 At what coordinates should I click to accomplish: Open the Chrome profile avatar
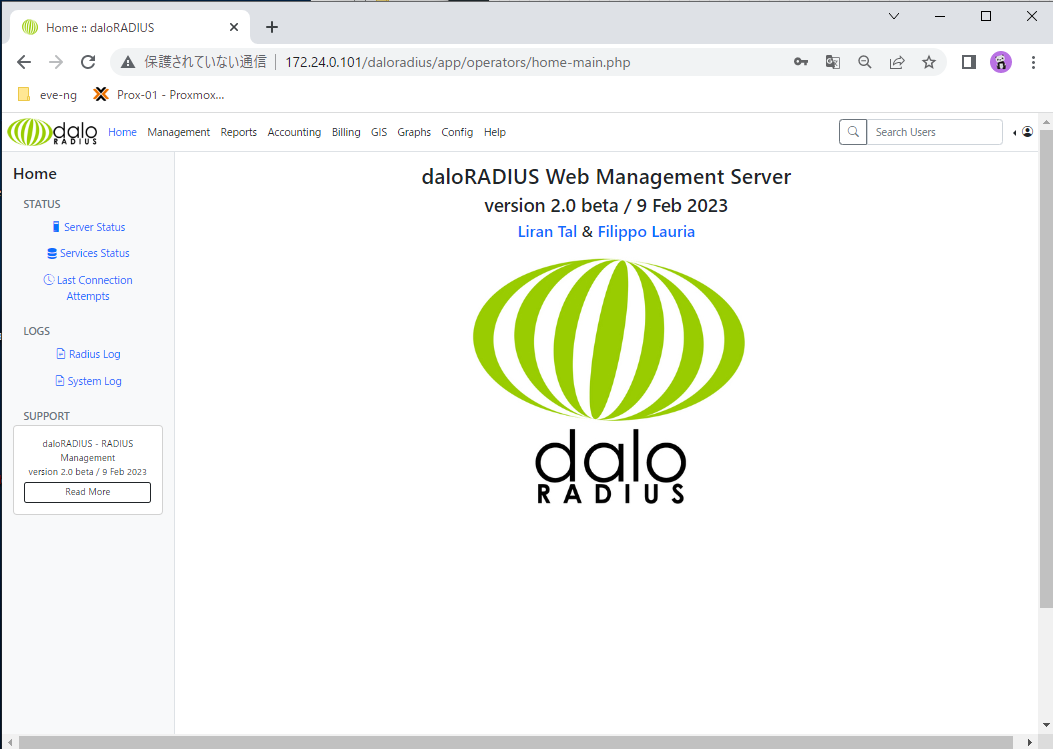1001,62
